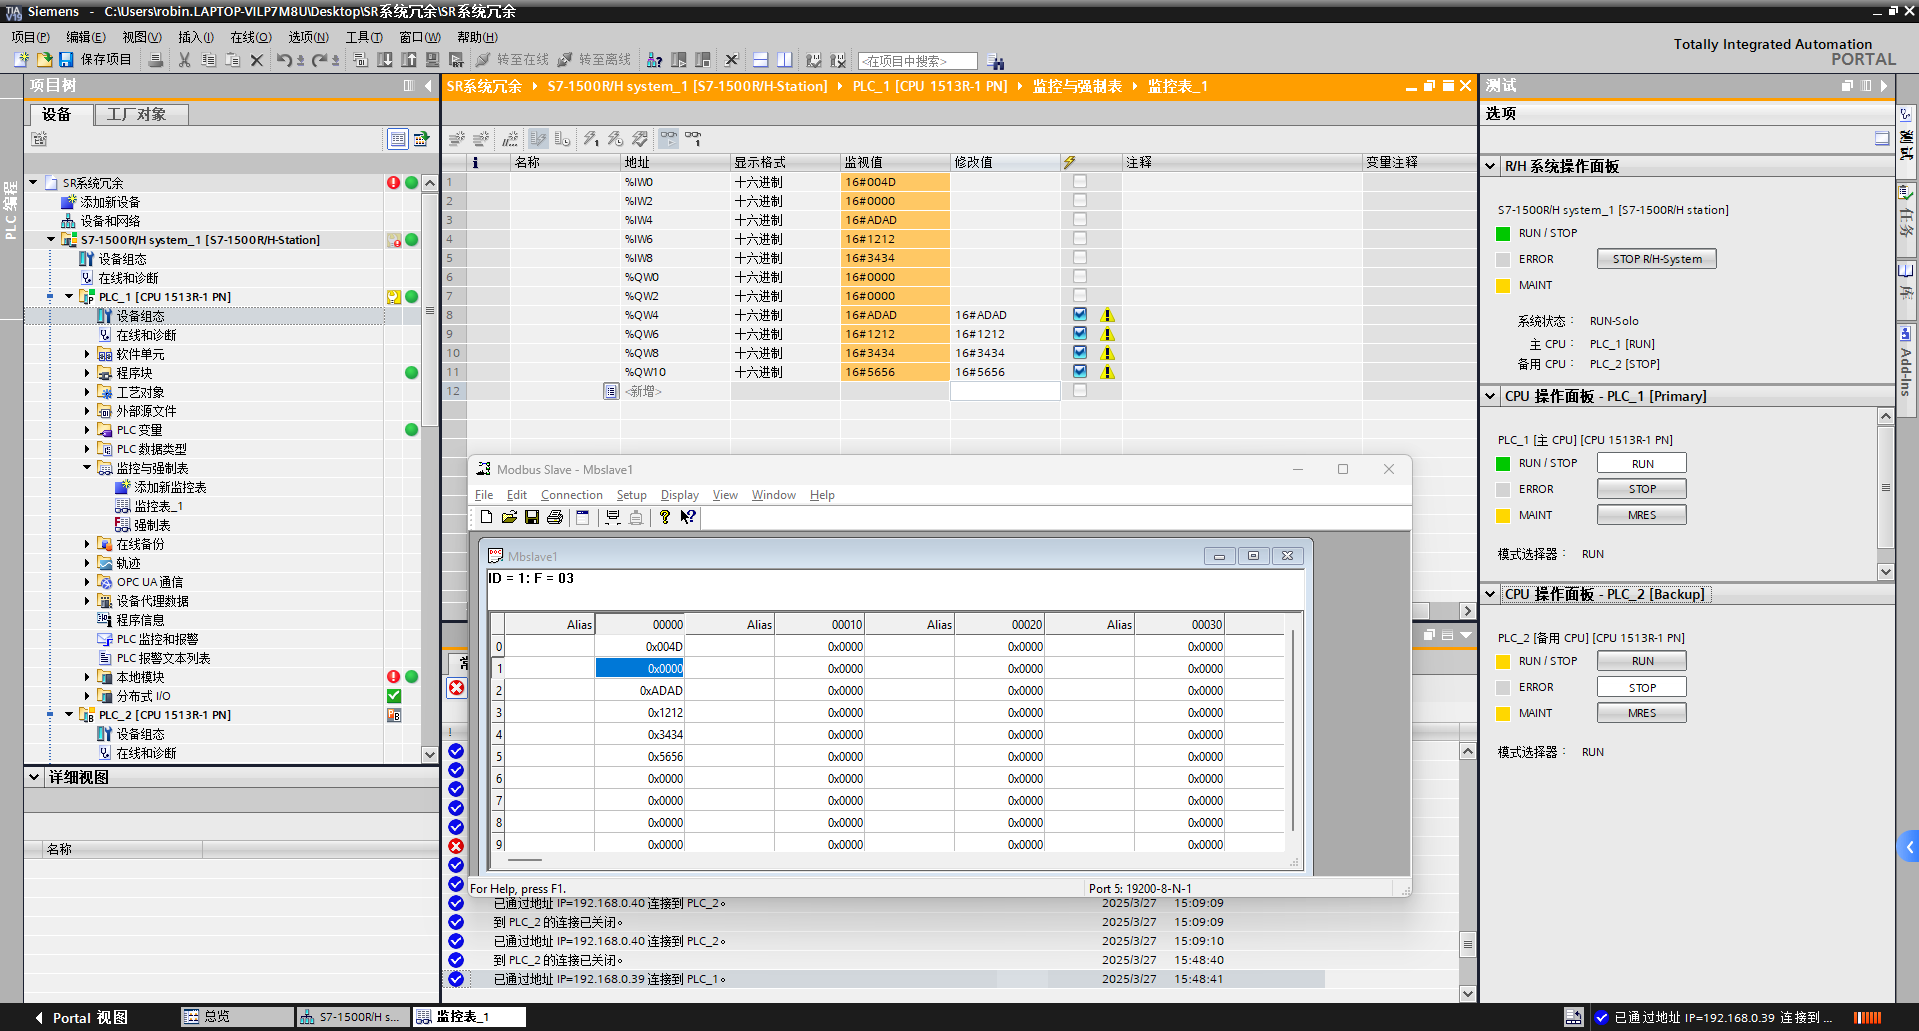Uncheck modify checkbox for %QW10 row
Viewport: 1919px width, 1031px height.
(x=1080, y=372)
